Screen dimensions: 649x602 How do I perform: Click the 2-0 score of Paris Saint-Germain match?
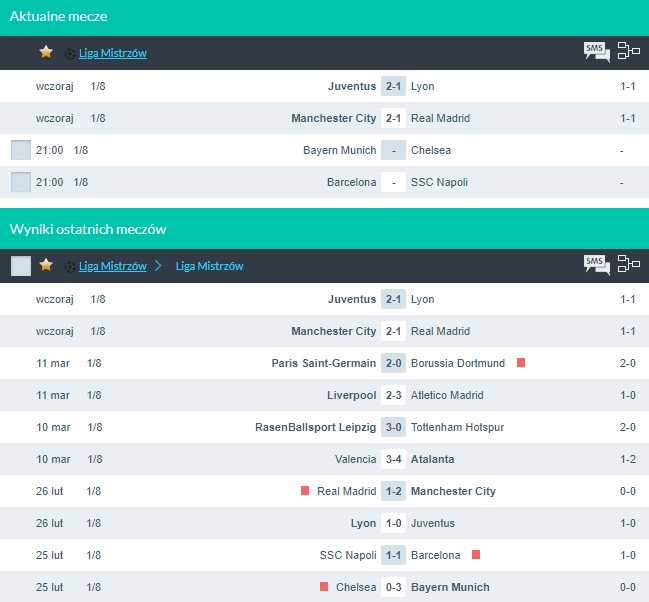(x=393, y=363)
